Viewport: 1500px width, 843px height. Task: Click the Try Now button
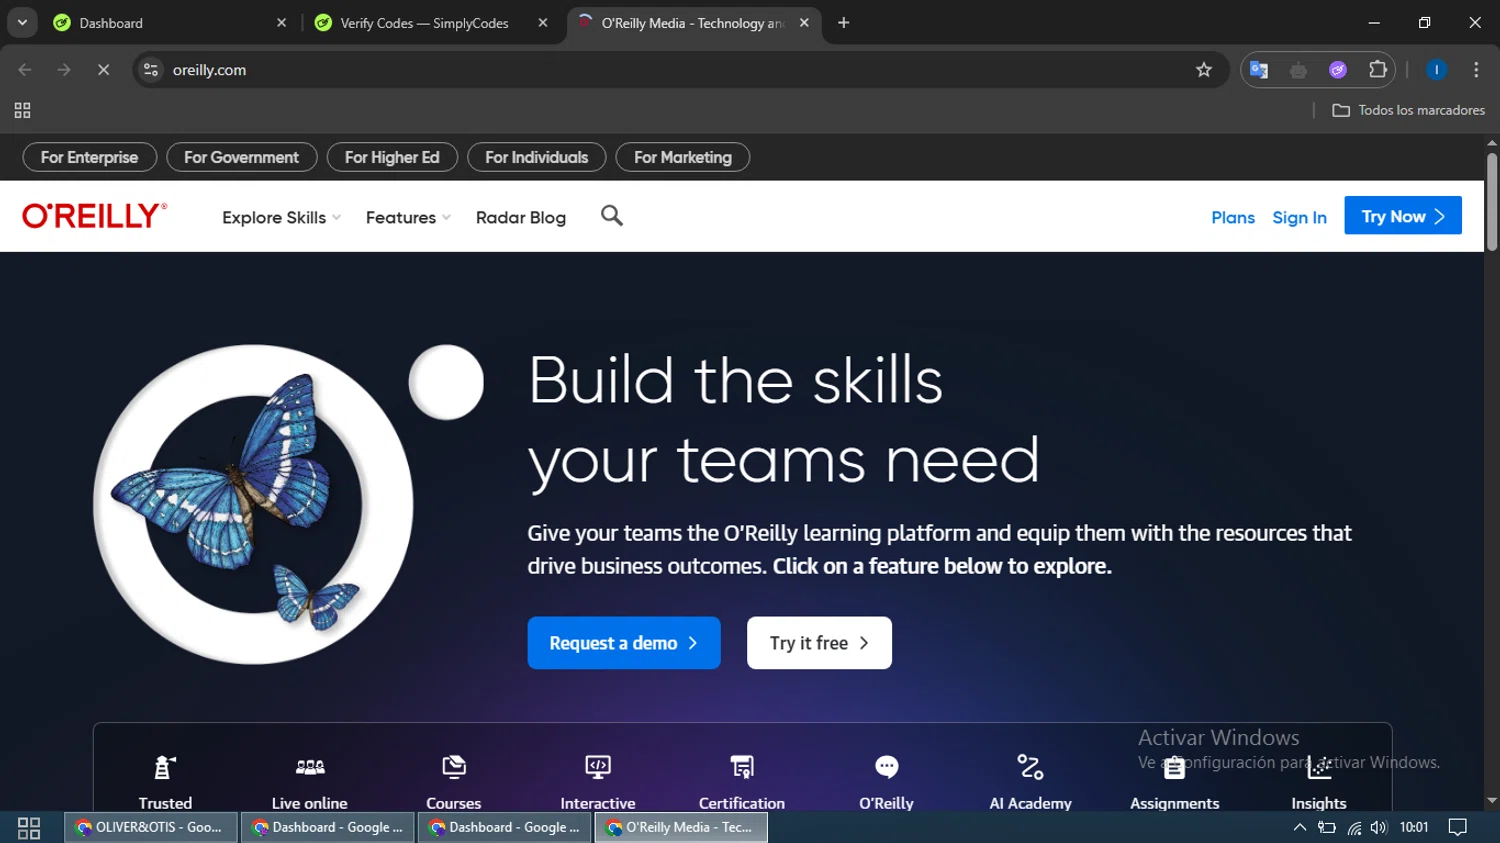pos(1403,216)
